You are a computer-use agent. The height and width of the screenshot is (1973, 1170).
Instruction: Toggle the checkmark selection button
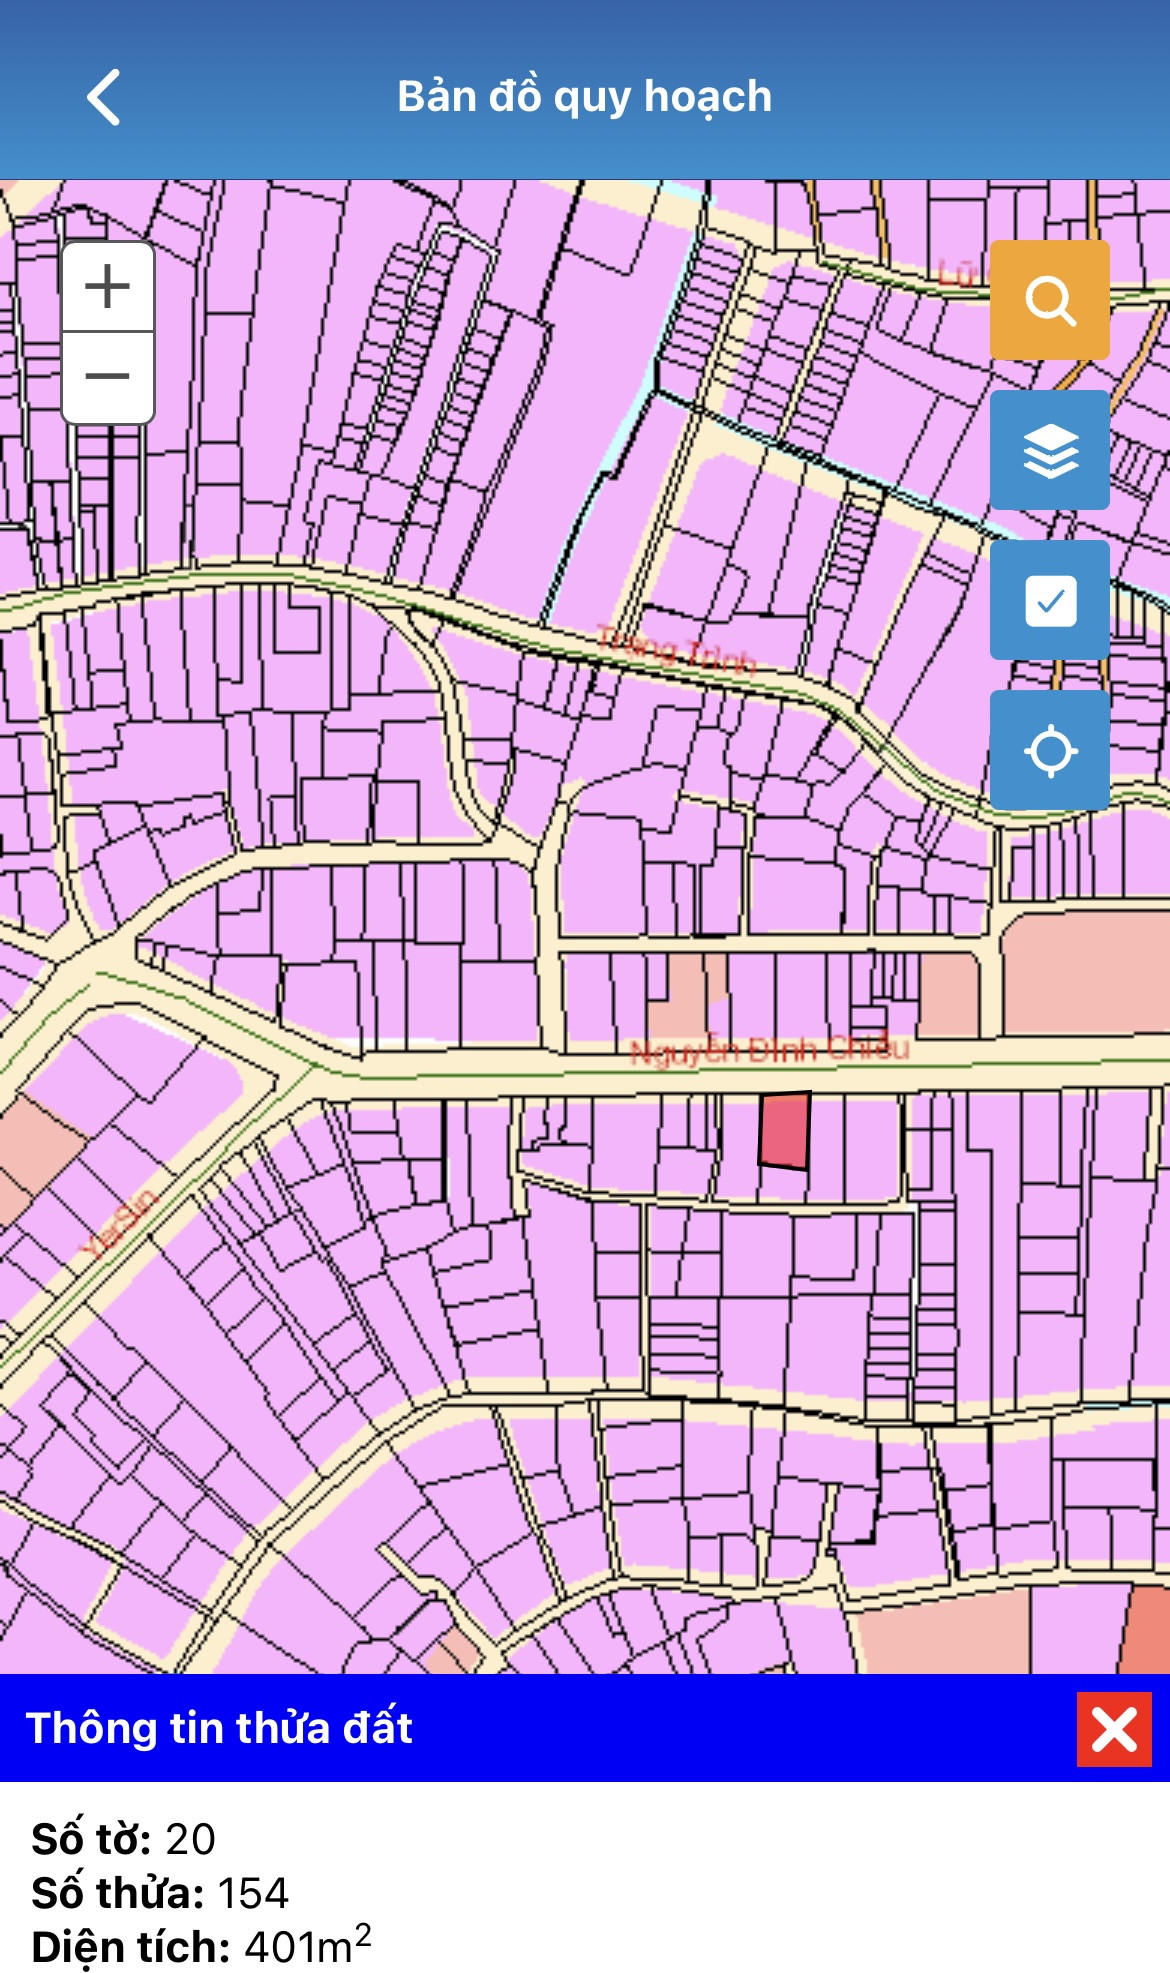tap(1049, 600)
